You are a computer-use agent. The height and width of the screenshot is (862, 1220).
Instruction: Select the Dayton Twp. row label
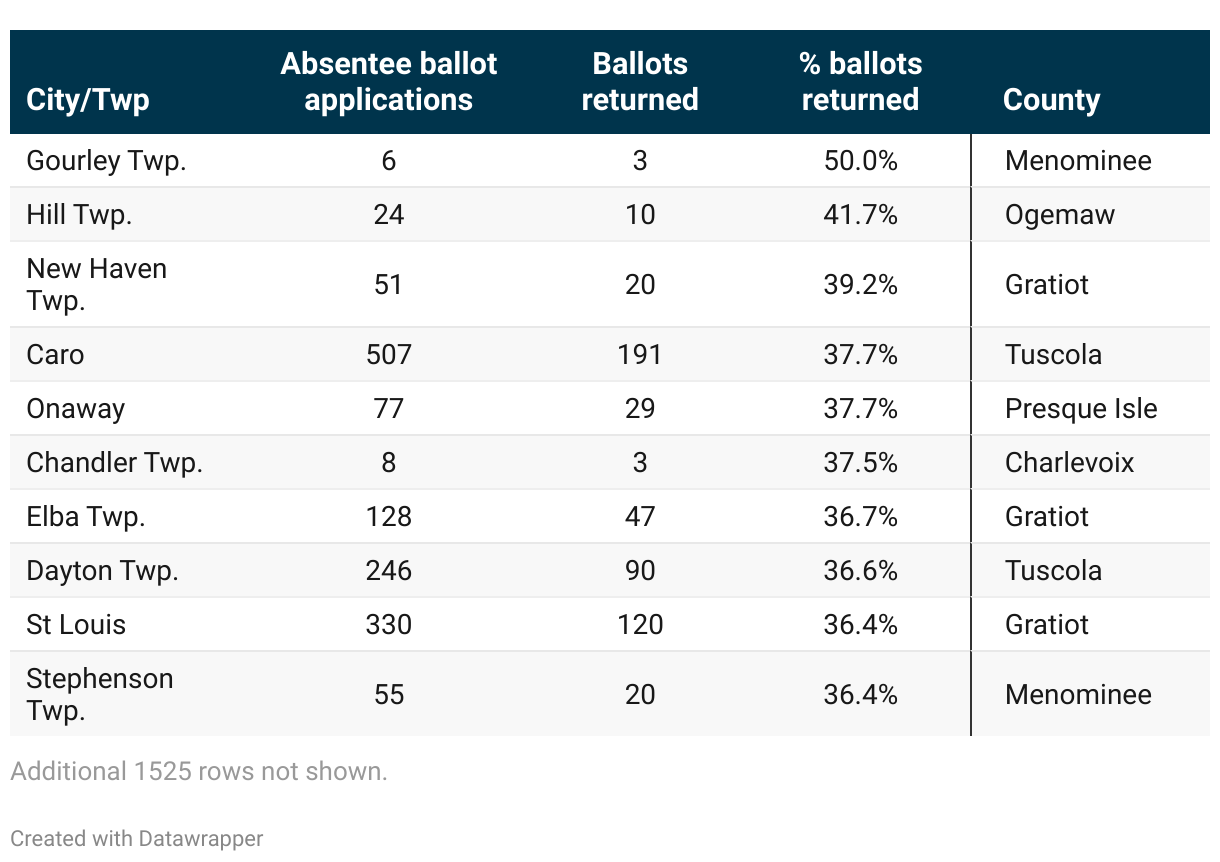(x=102, y=571)
